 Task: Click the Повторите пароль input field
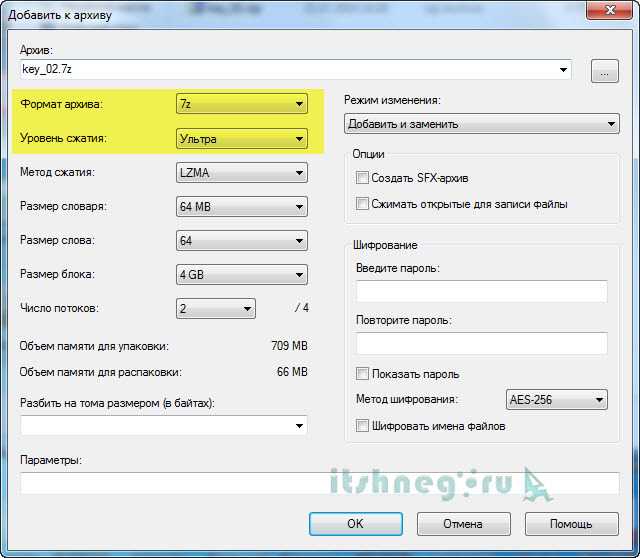(482, 343)
